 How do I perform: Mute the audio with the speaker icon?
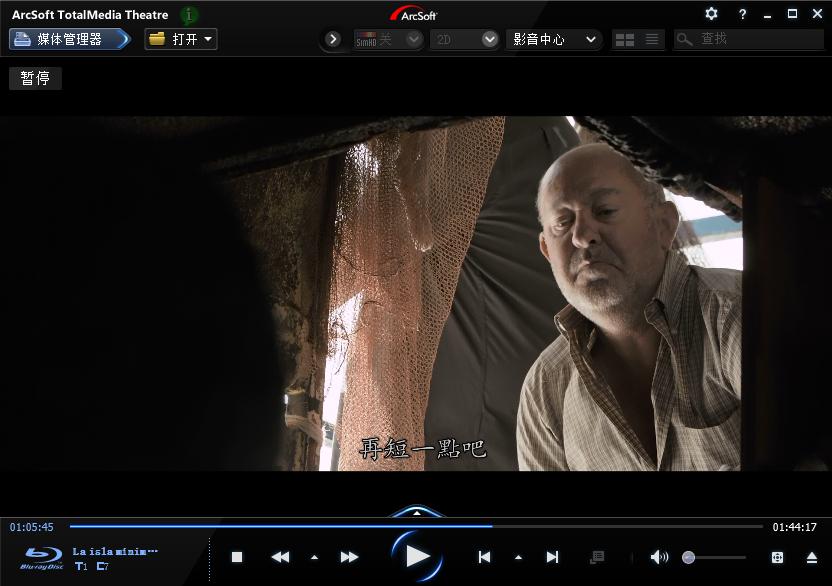coord(659,557)
